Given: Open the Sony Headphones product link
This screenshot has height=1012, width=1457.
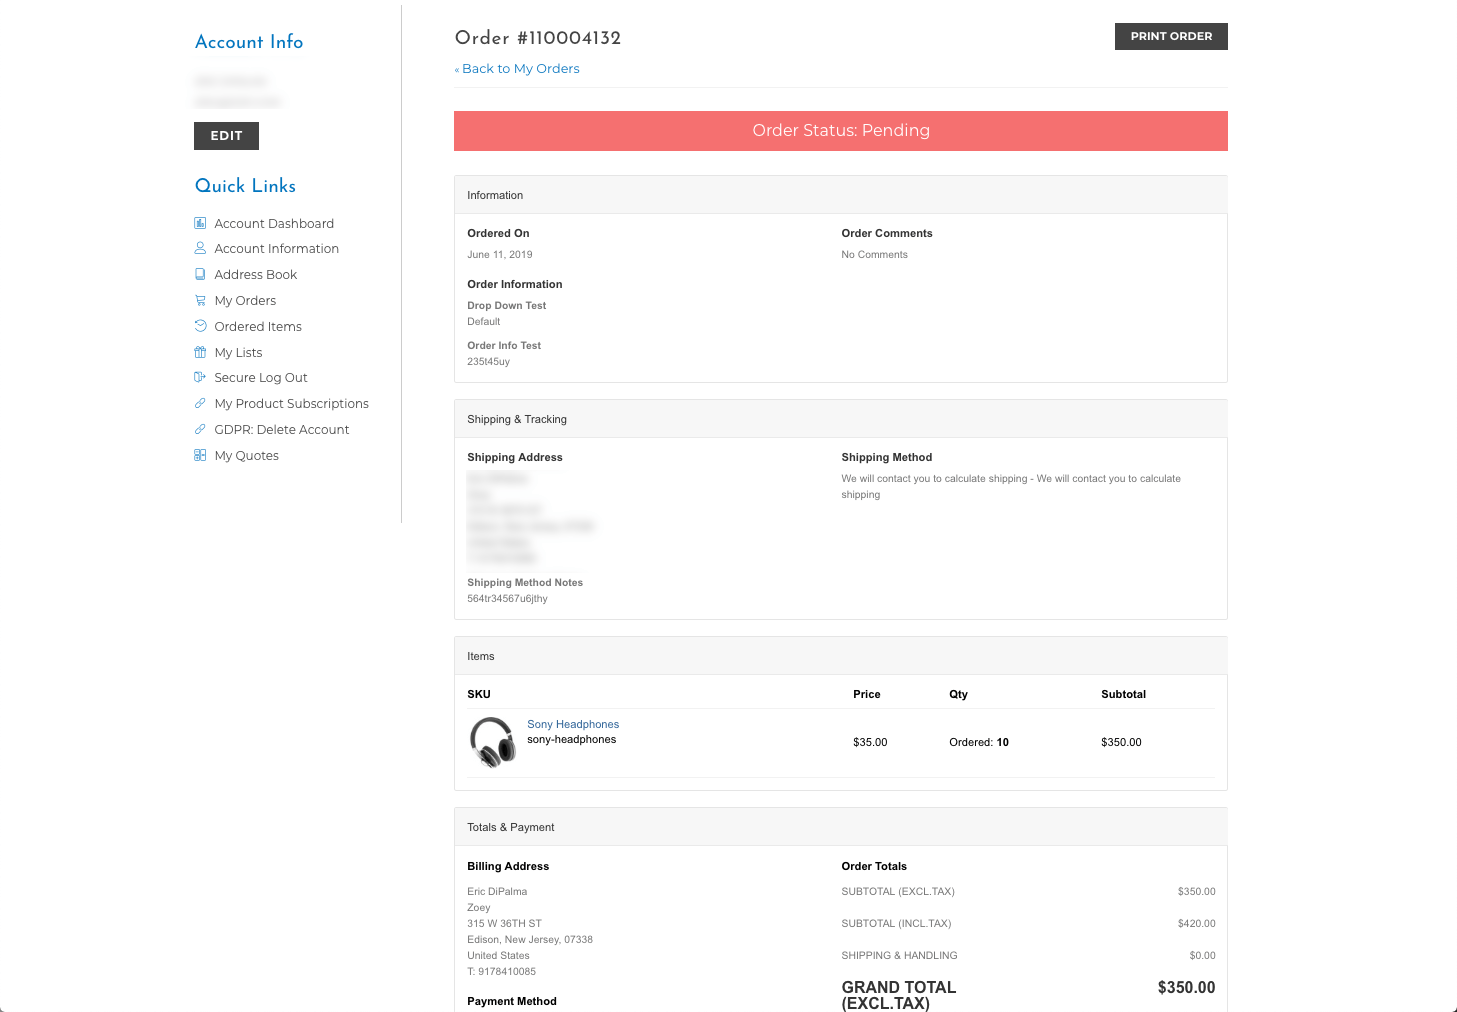Looking at the screenshot, I should coord(573,724).
